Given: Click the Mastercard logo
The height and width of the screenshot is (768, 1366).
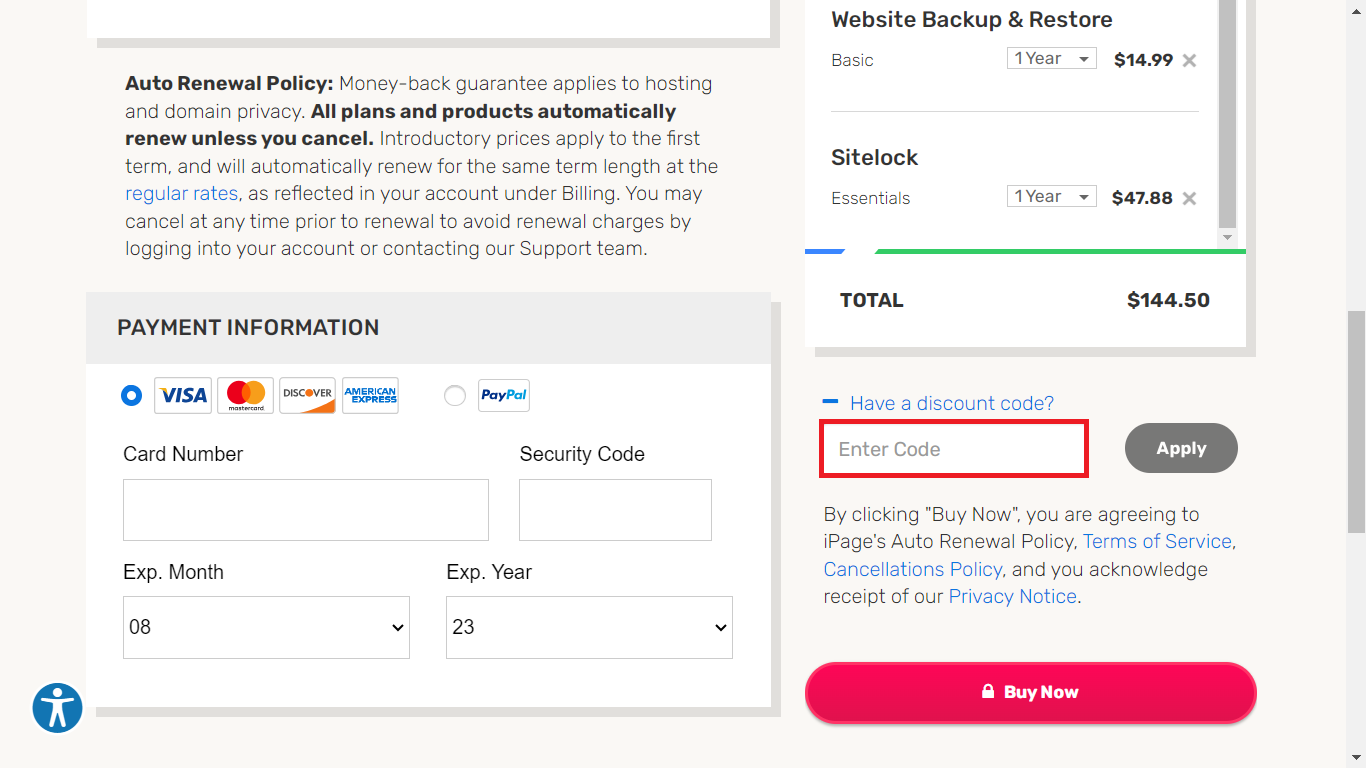Looking at the screenshot, I should (x=246, y=396).
